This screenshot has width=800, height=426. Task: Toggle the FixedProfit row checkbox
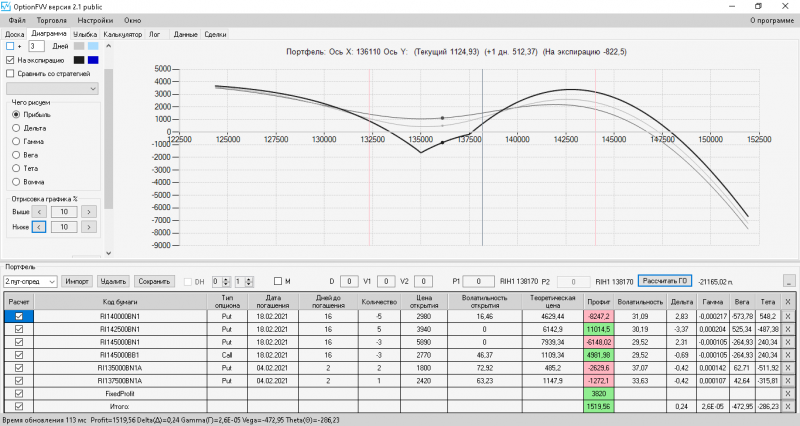tap(19, 393)
